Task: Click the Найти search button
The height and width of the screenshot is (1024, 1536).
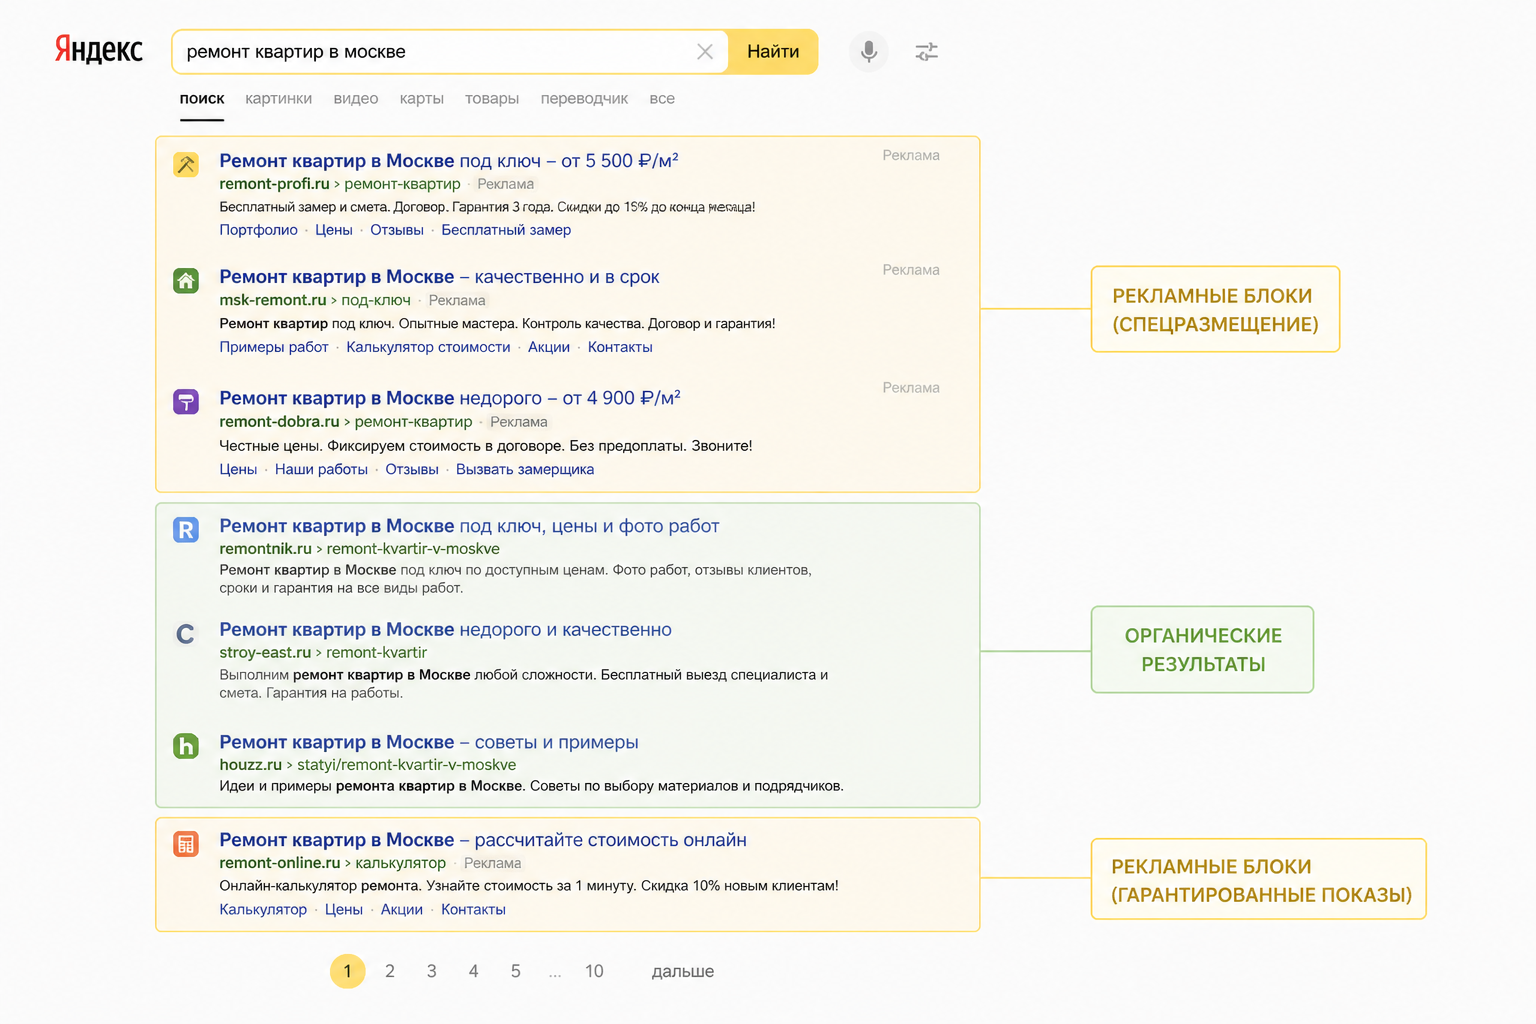Action: click(773, 52)
